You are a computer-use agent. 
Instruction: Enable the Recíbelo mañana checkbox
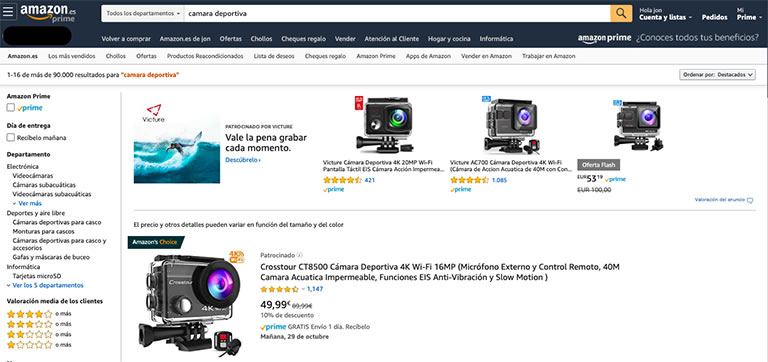coord(11,138)
